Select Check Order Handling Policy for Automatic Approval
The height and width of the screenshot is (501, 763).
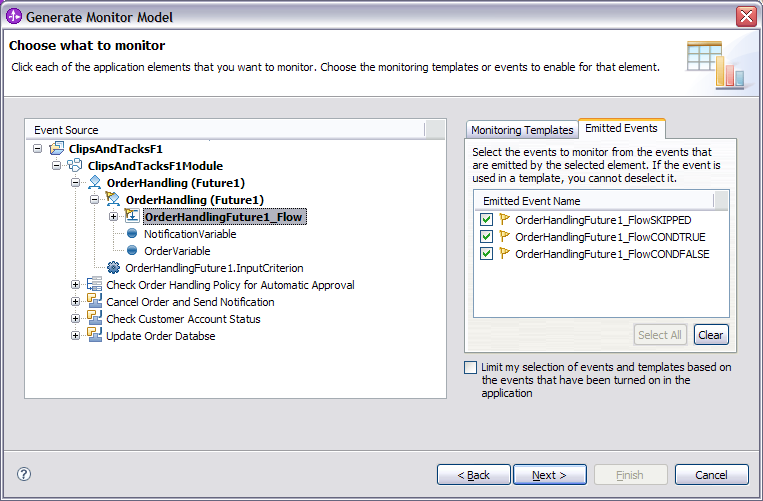pos(230,285)
